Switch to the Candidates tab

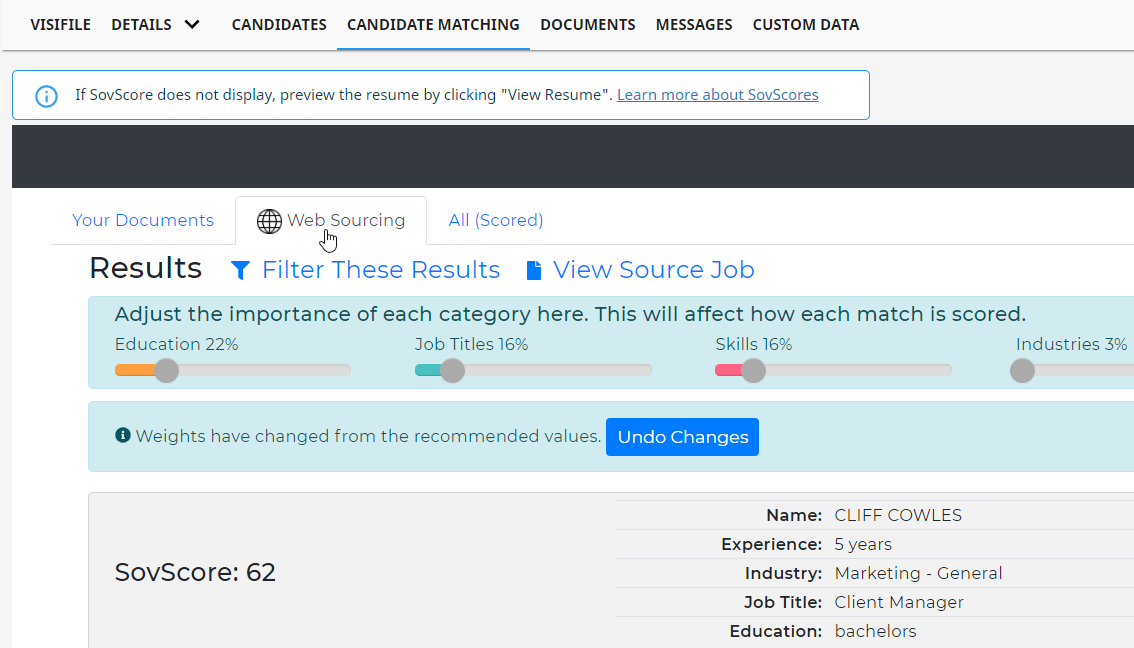(279, 25)
